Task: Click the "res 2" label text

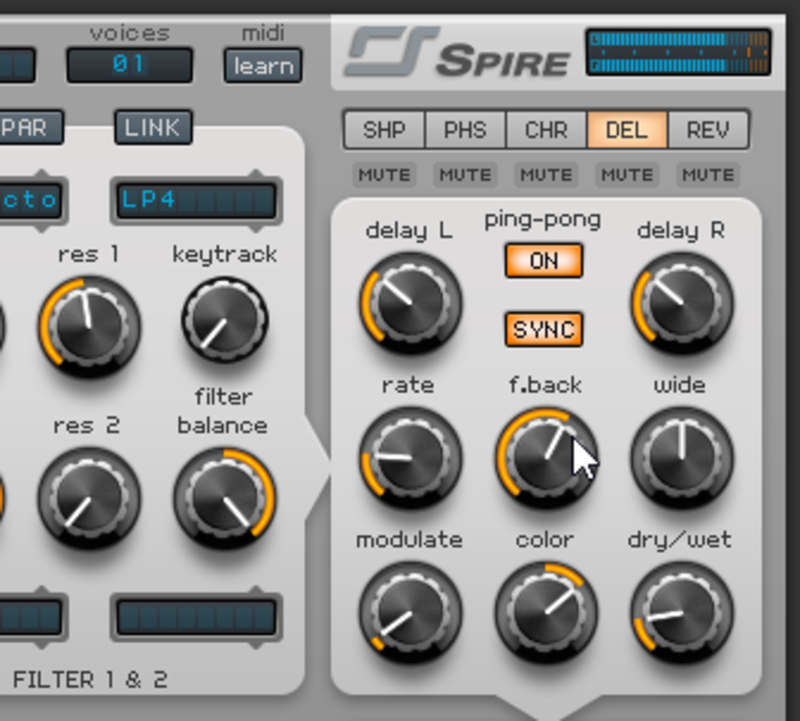Action: (87, 426)
